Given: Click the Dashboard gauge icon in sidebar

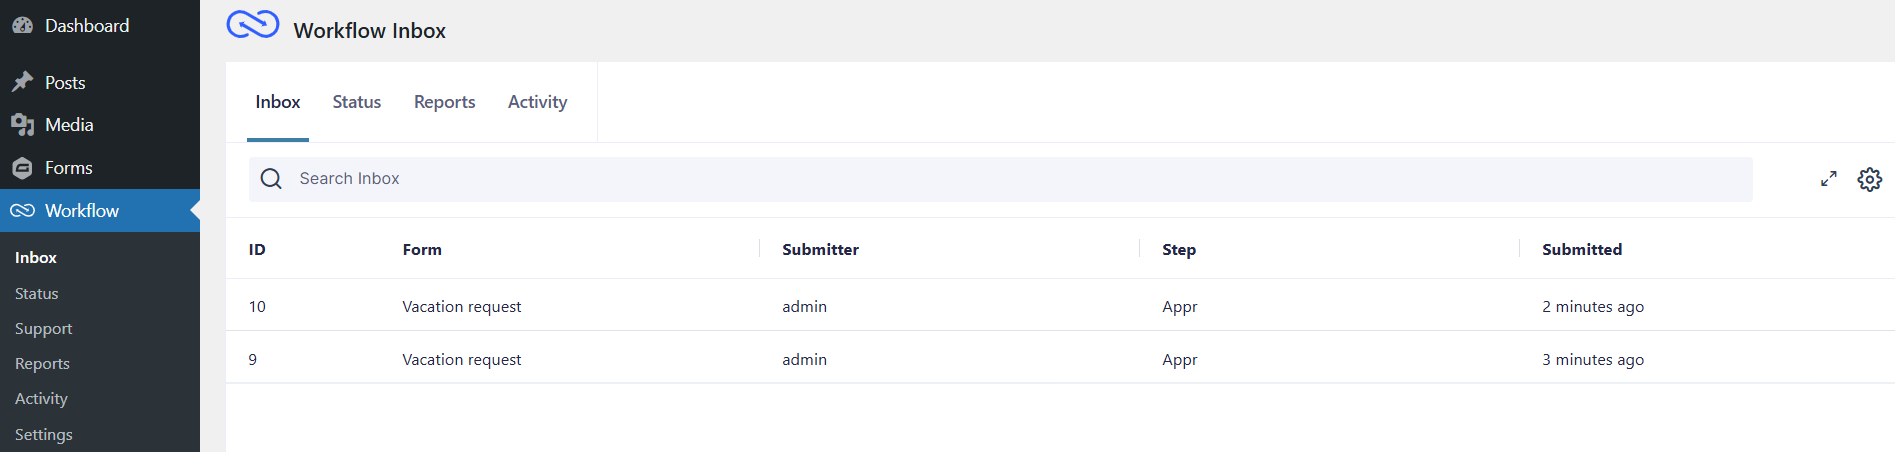Looking at the screenshot, I should coord(22,26).
